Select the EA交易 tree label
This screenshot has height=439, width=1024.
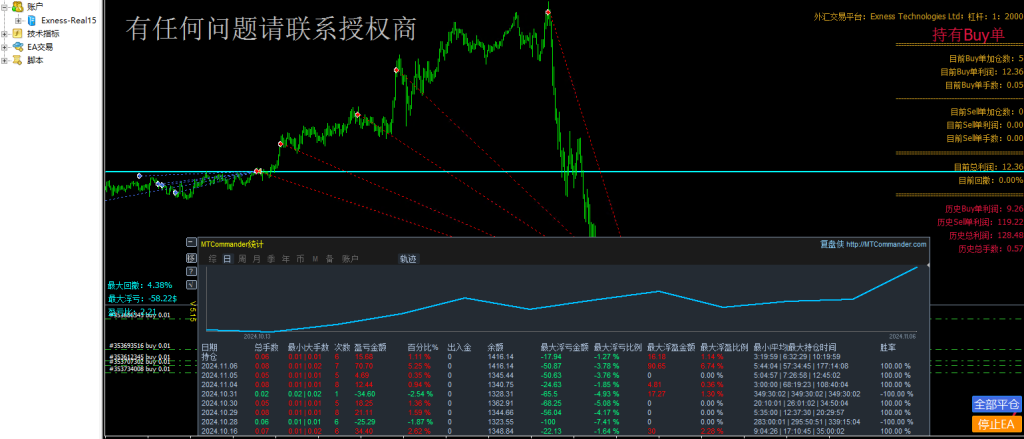(x=40, y=47)
